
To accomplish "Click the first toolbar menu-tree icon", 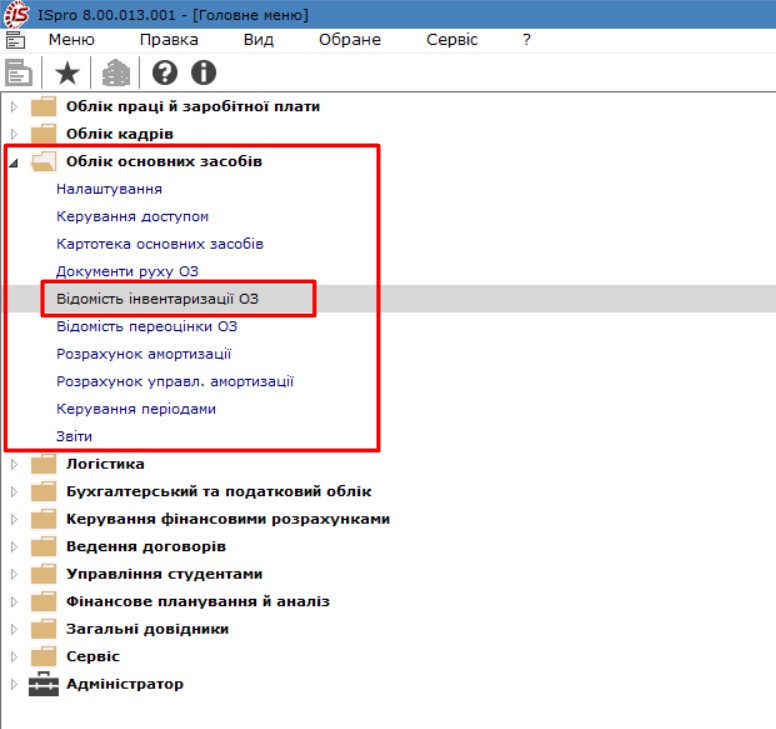I will click(x=18, y=73).
